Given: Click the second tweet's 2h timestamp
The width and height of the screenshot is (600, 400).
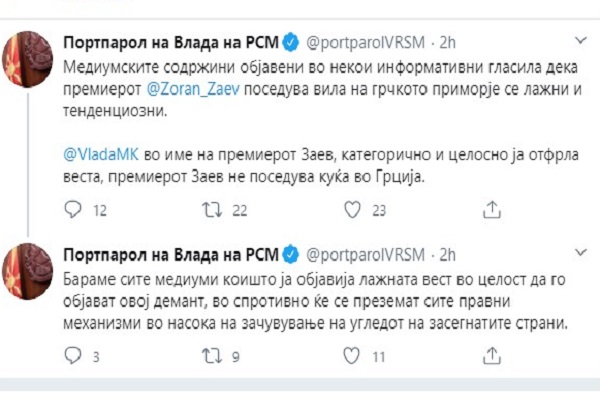Looking at the screenshot, I should pos(447,255).
